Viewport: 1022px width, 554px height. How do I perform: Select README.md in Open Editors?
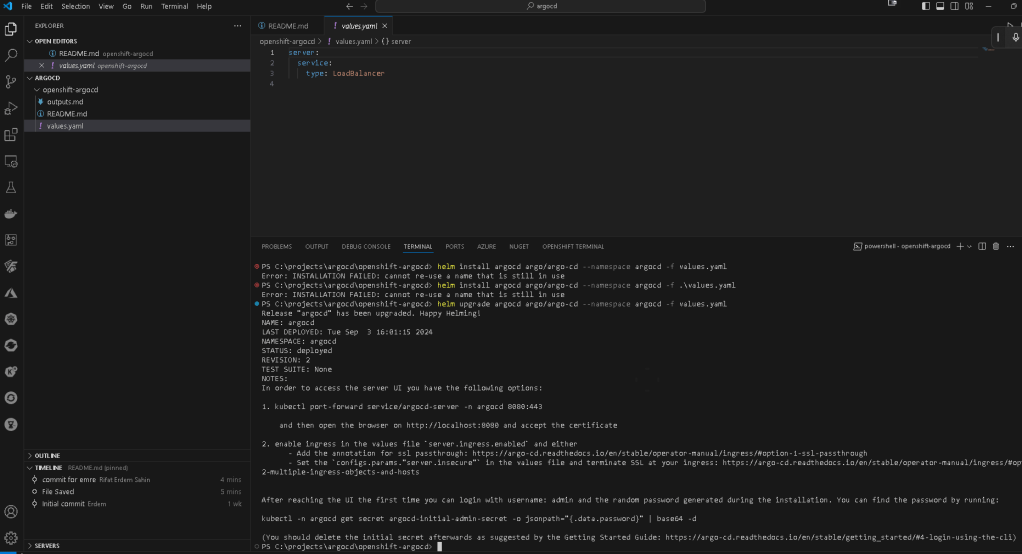[79, 53]
